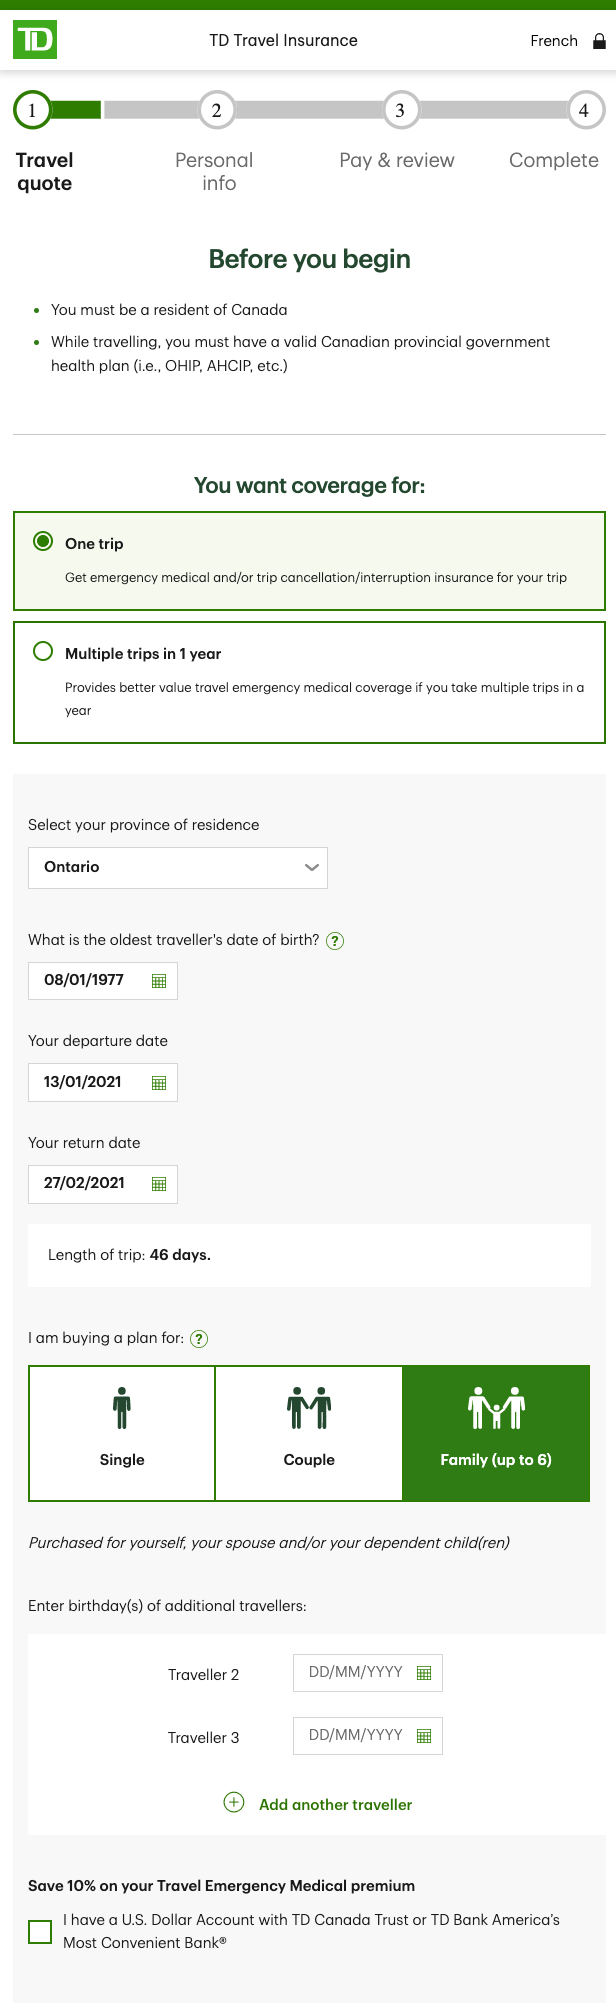Expand the province of residence dropdown
Screen dimensions: 616x2011
click(x=178, y=868)
